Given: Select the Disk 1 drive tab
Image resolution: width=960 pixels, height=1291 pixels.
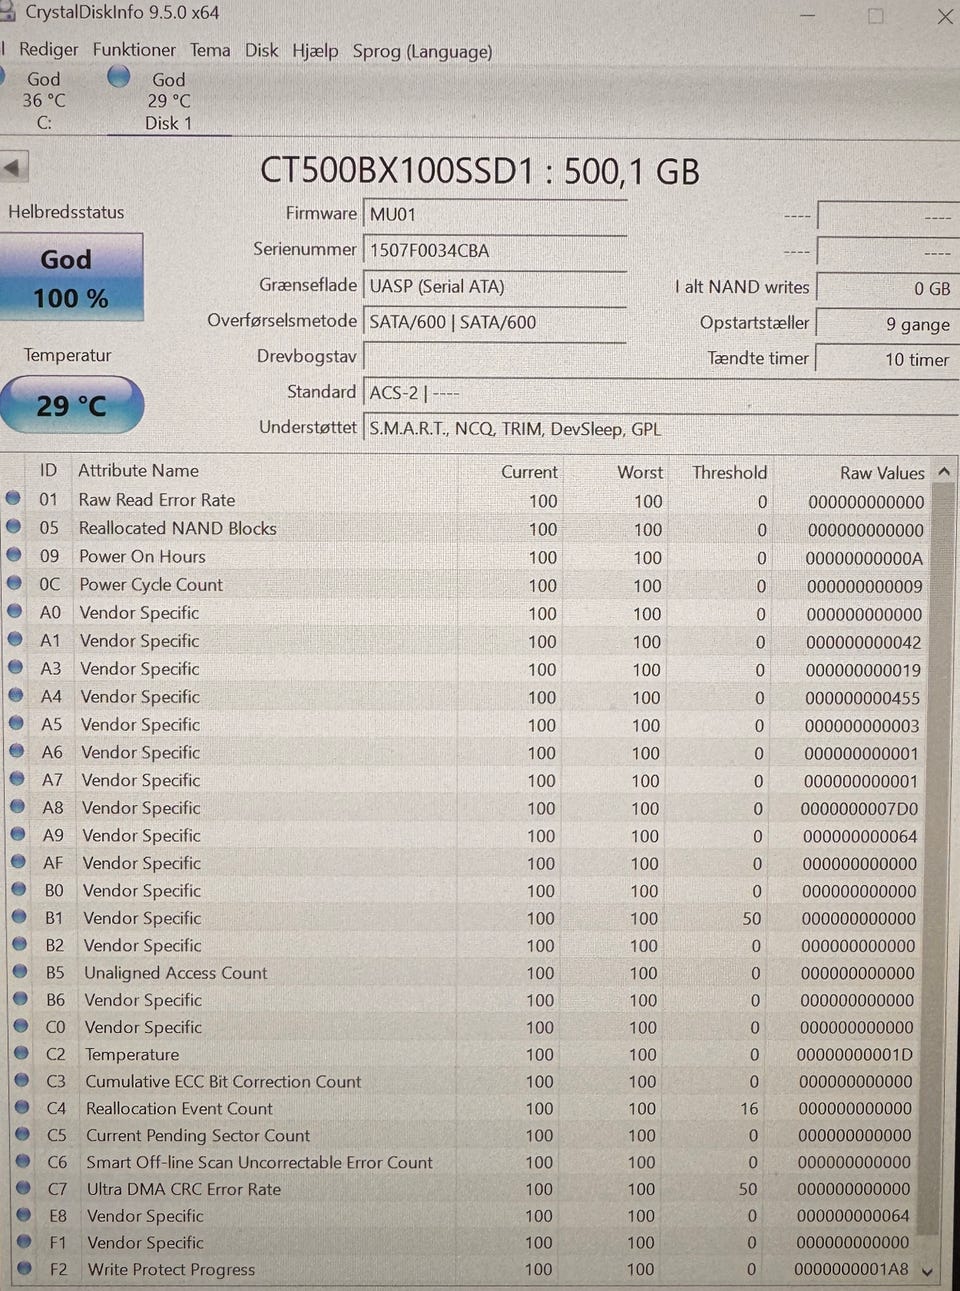Looking at the screenshot, I should [168, 101].
